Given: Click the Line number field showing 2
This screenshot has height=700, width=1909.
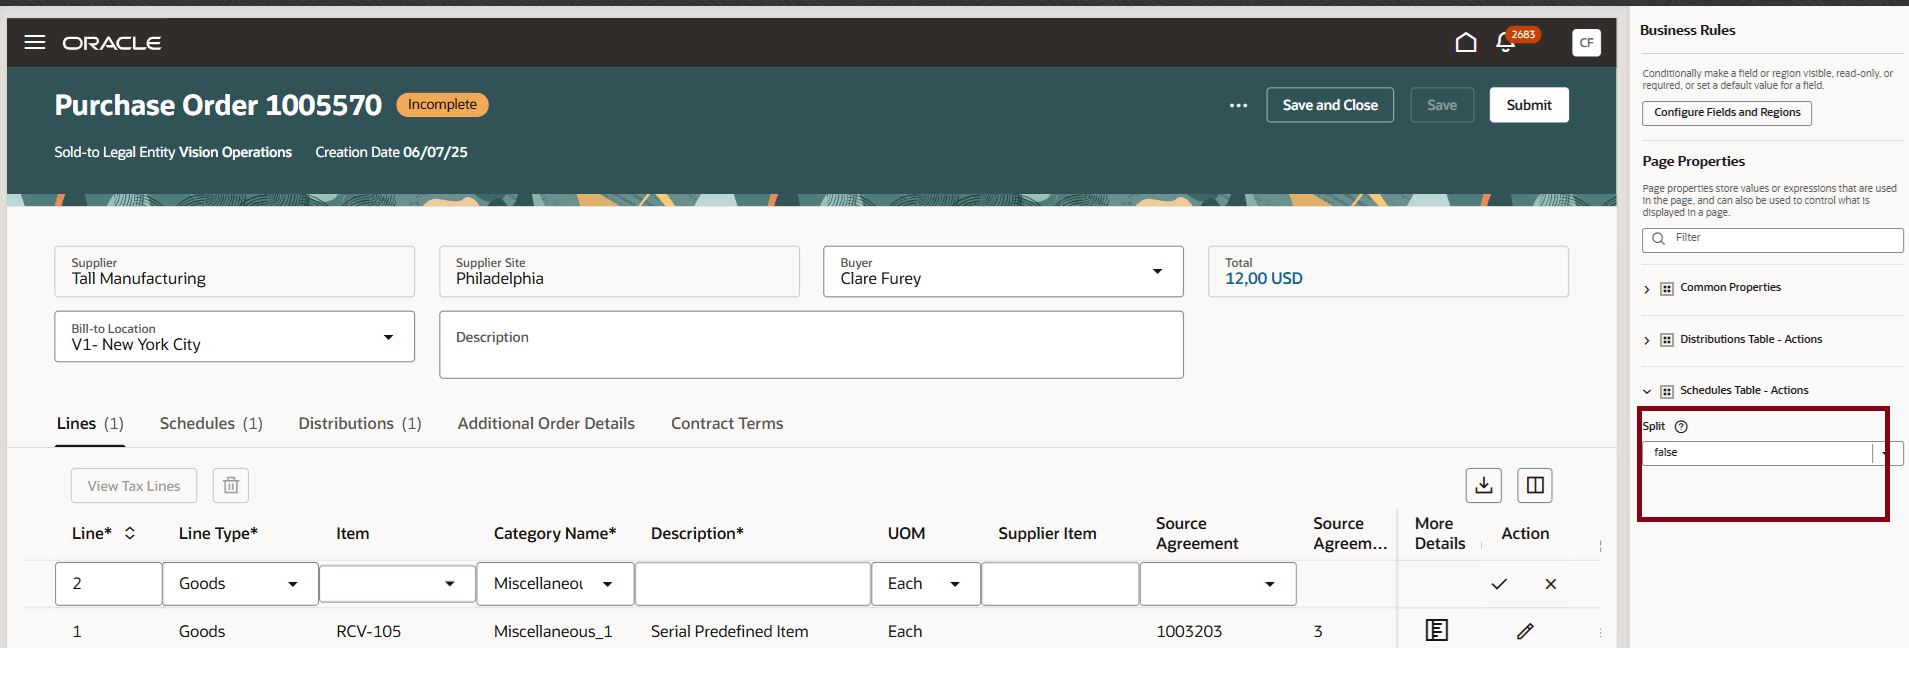Looking at the screenshot, I should click(x=109, y=584).
